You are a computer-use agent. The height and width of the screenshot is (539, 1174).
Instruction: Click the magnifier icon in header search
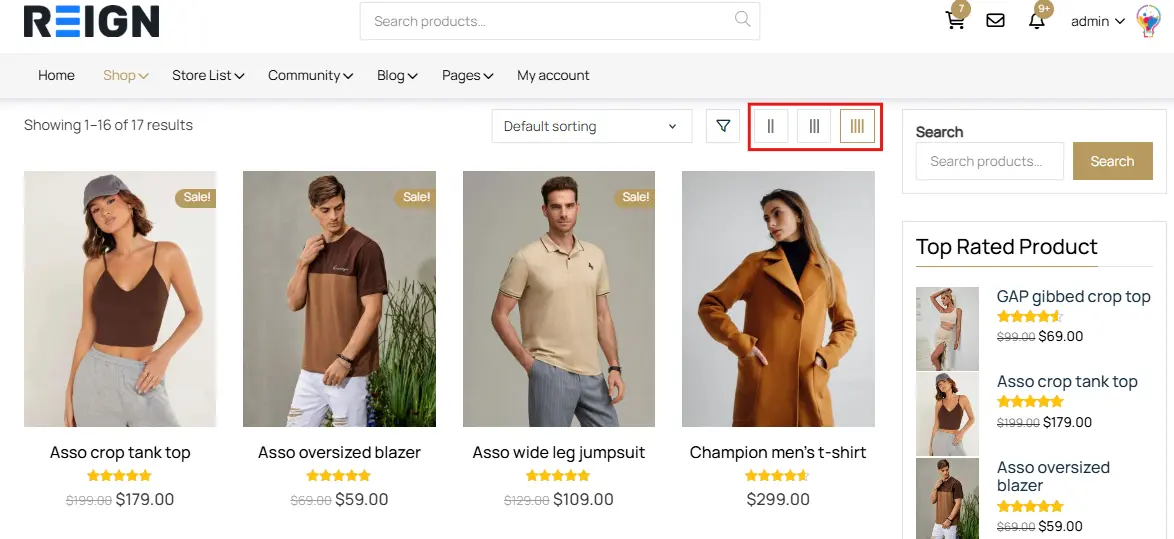pos(742,19)
